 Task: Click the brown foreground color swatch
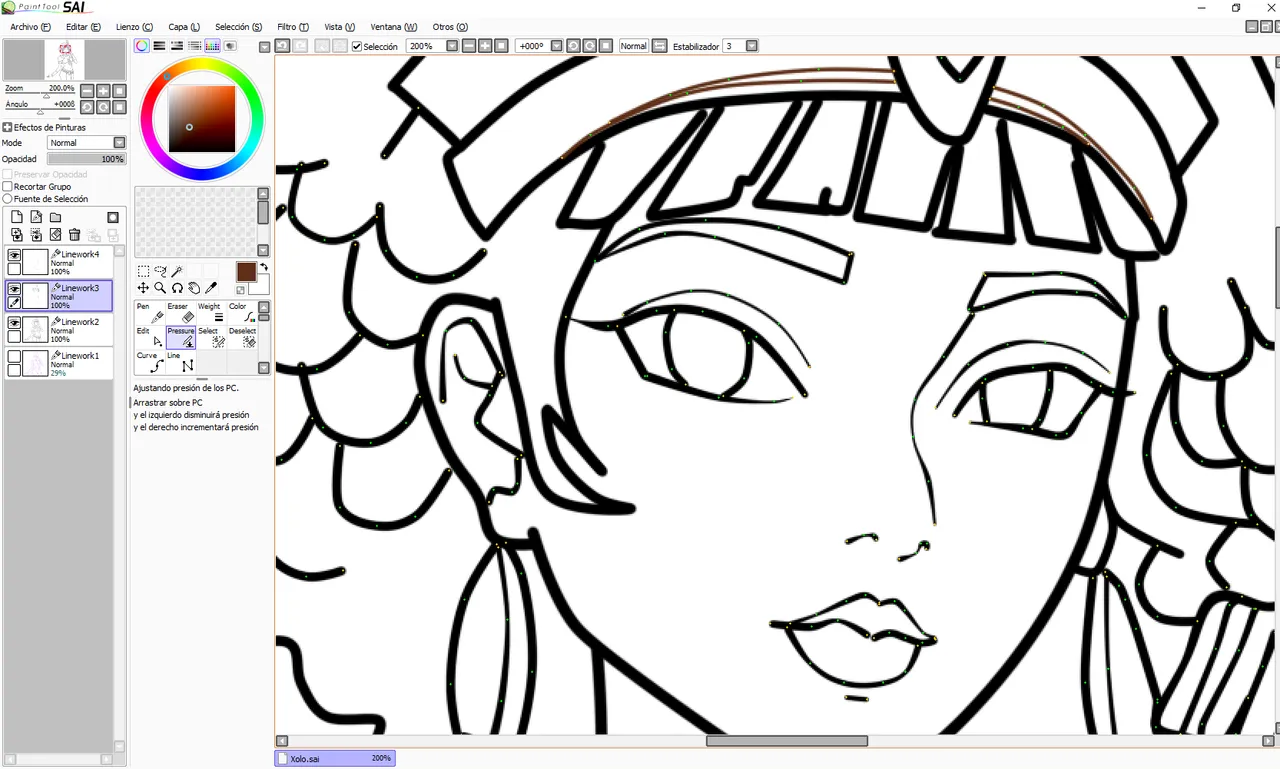pos(246,272)
